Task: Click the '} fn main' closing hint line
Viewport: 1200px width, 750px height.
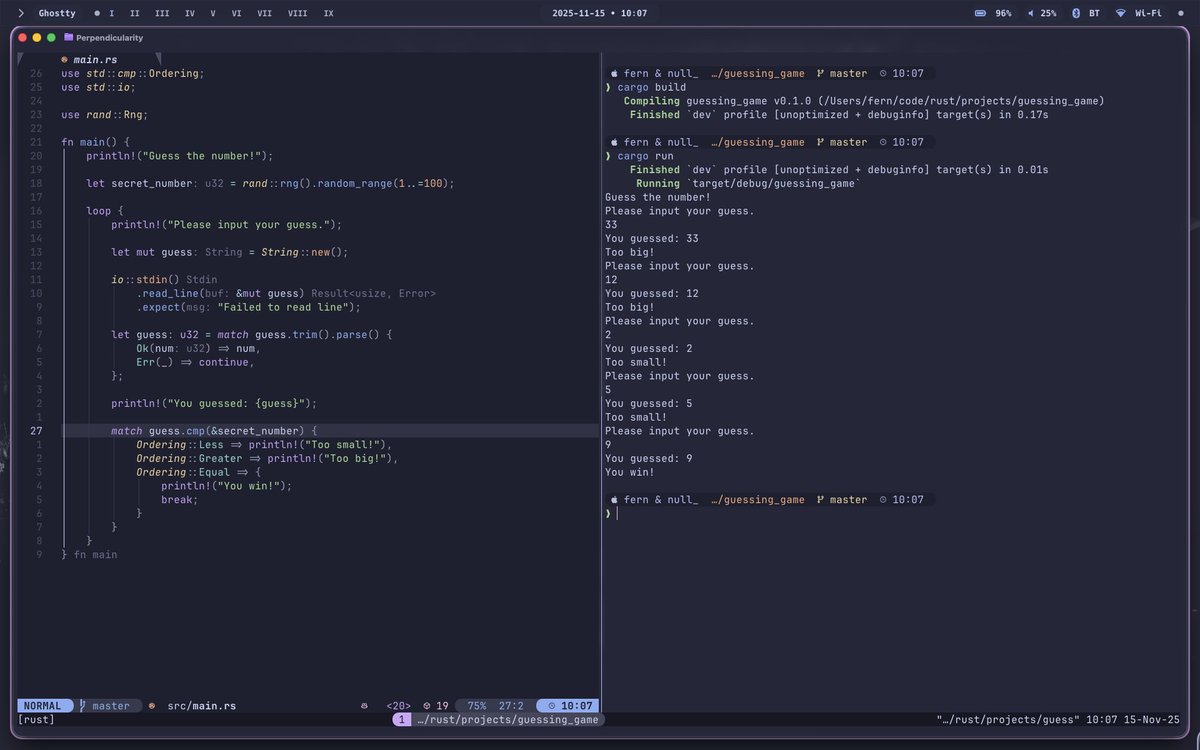Action: click(x=89, y=555)
